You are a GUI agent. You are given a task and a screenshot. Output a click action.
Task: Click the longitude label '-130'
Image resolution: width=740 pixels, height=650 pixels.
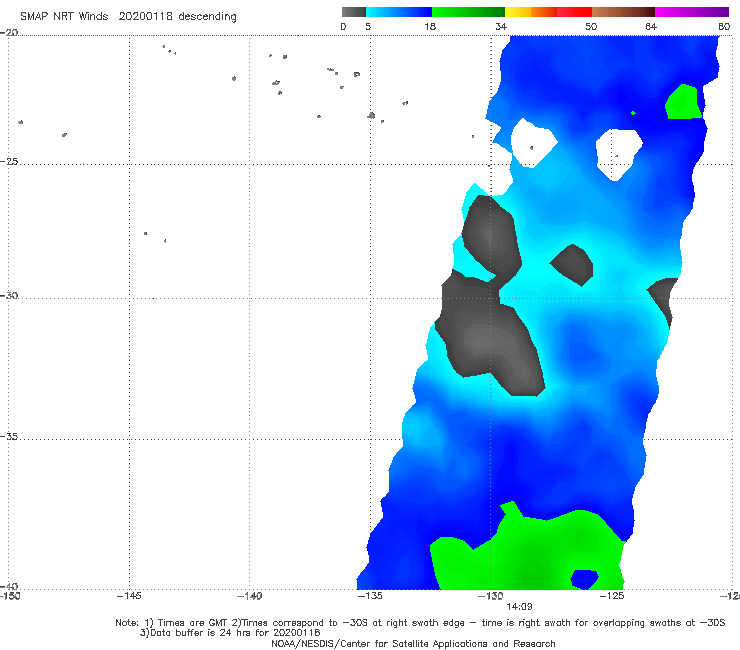491,596
